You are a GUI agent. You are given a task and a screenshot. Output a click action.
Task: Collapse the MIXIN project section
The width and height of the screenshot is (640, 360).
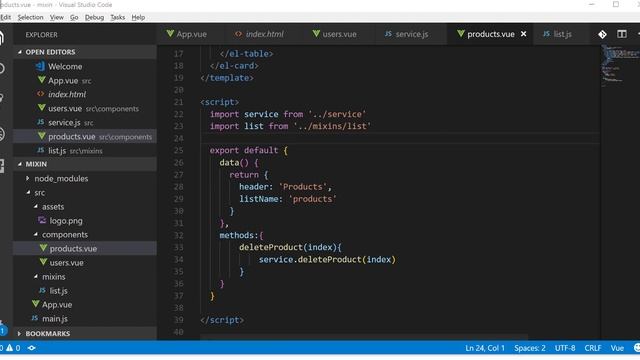(20, 164)
